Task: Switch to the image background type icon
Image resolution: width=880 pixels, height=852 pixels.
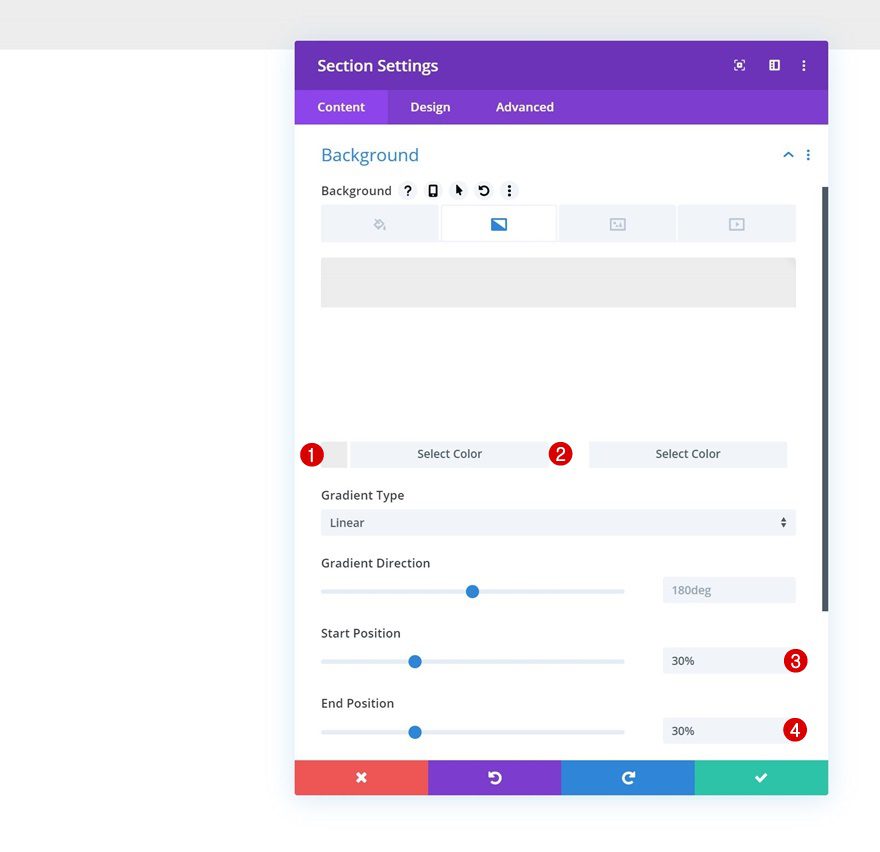Action: click(x=617, y=223)
